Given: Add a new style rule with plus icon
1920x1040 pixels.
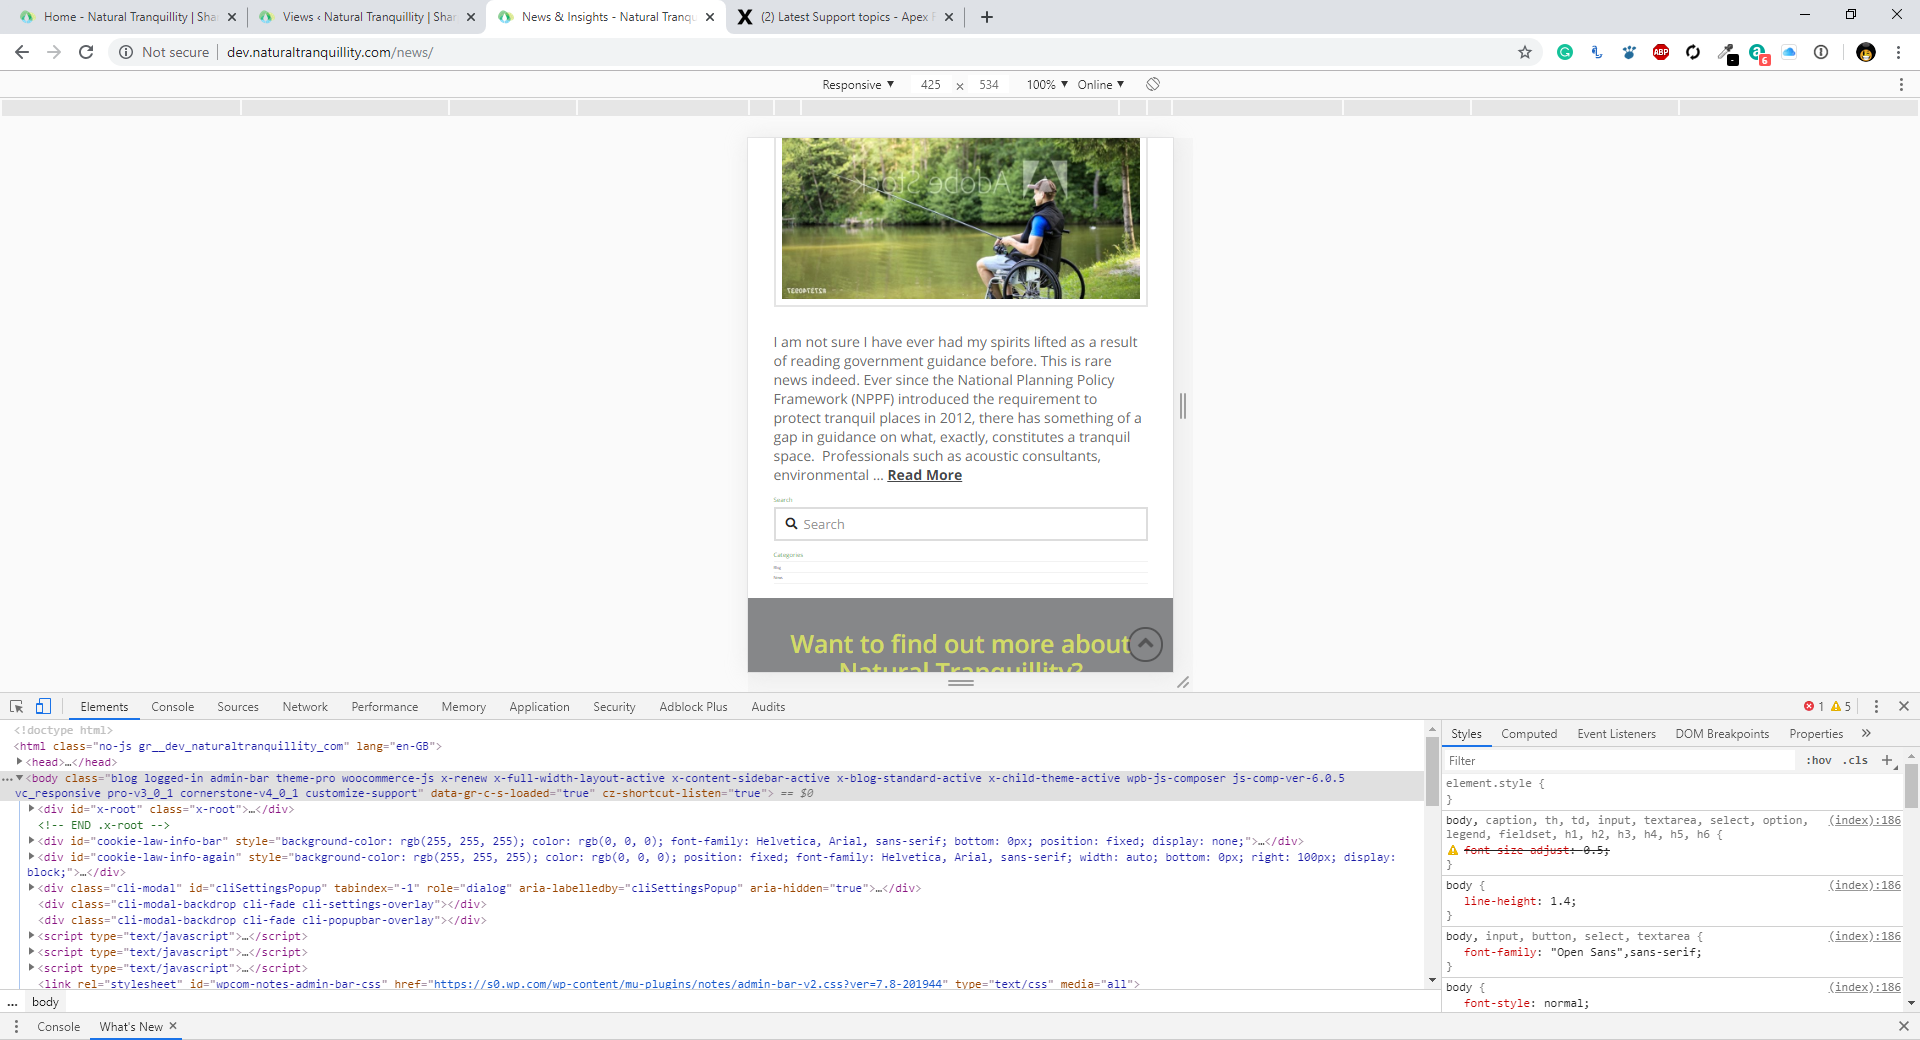Looking at the screenshot, I should 1887,760.
